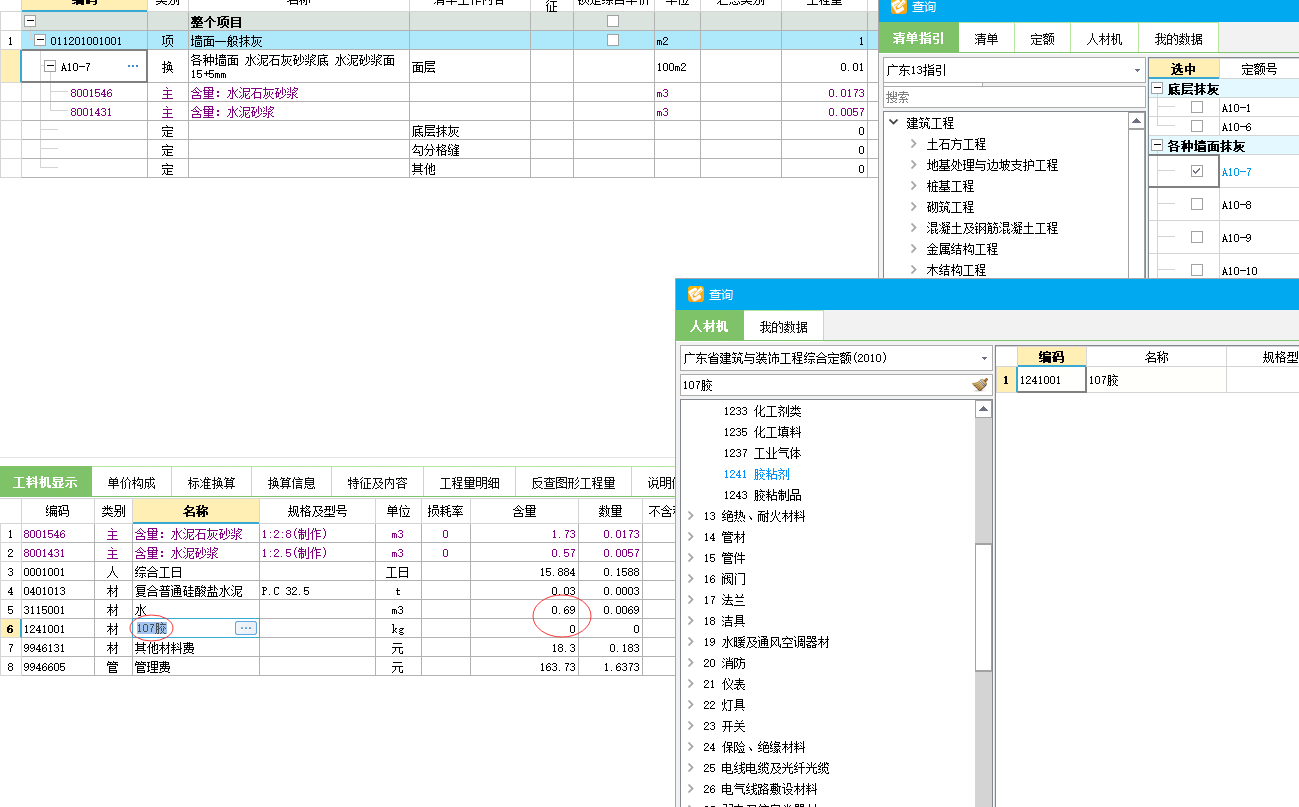Click the 复合普通硅酸盐水泥 material name
Screen dimensions: 1299x807
[x=189, y=590]
